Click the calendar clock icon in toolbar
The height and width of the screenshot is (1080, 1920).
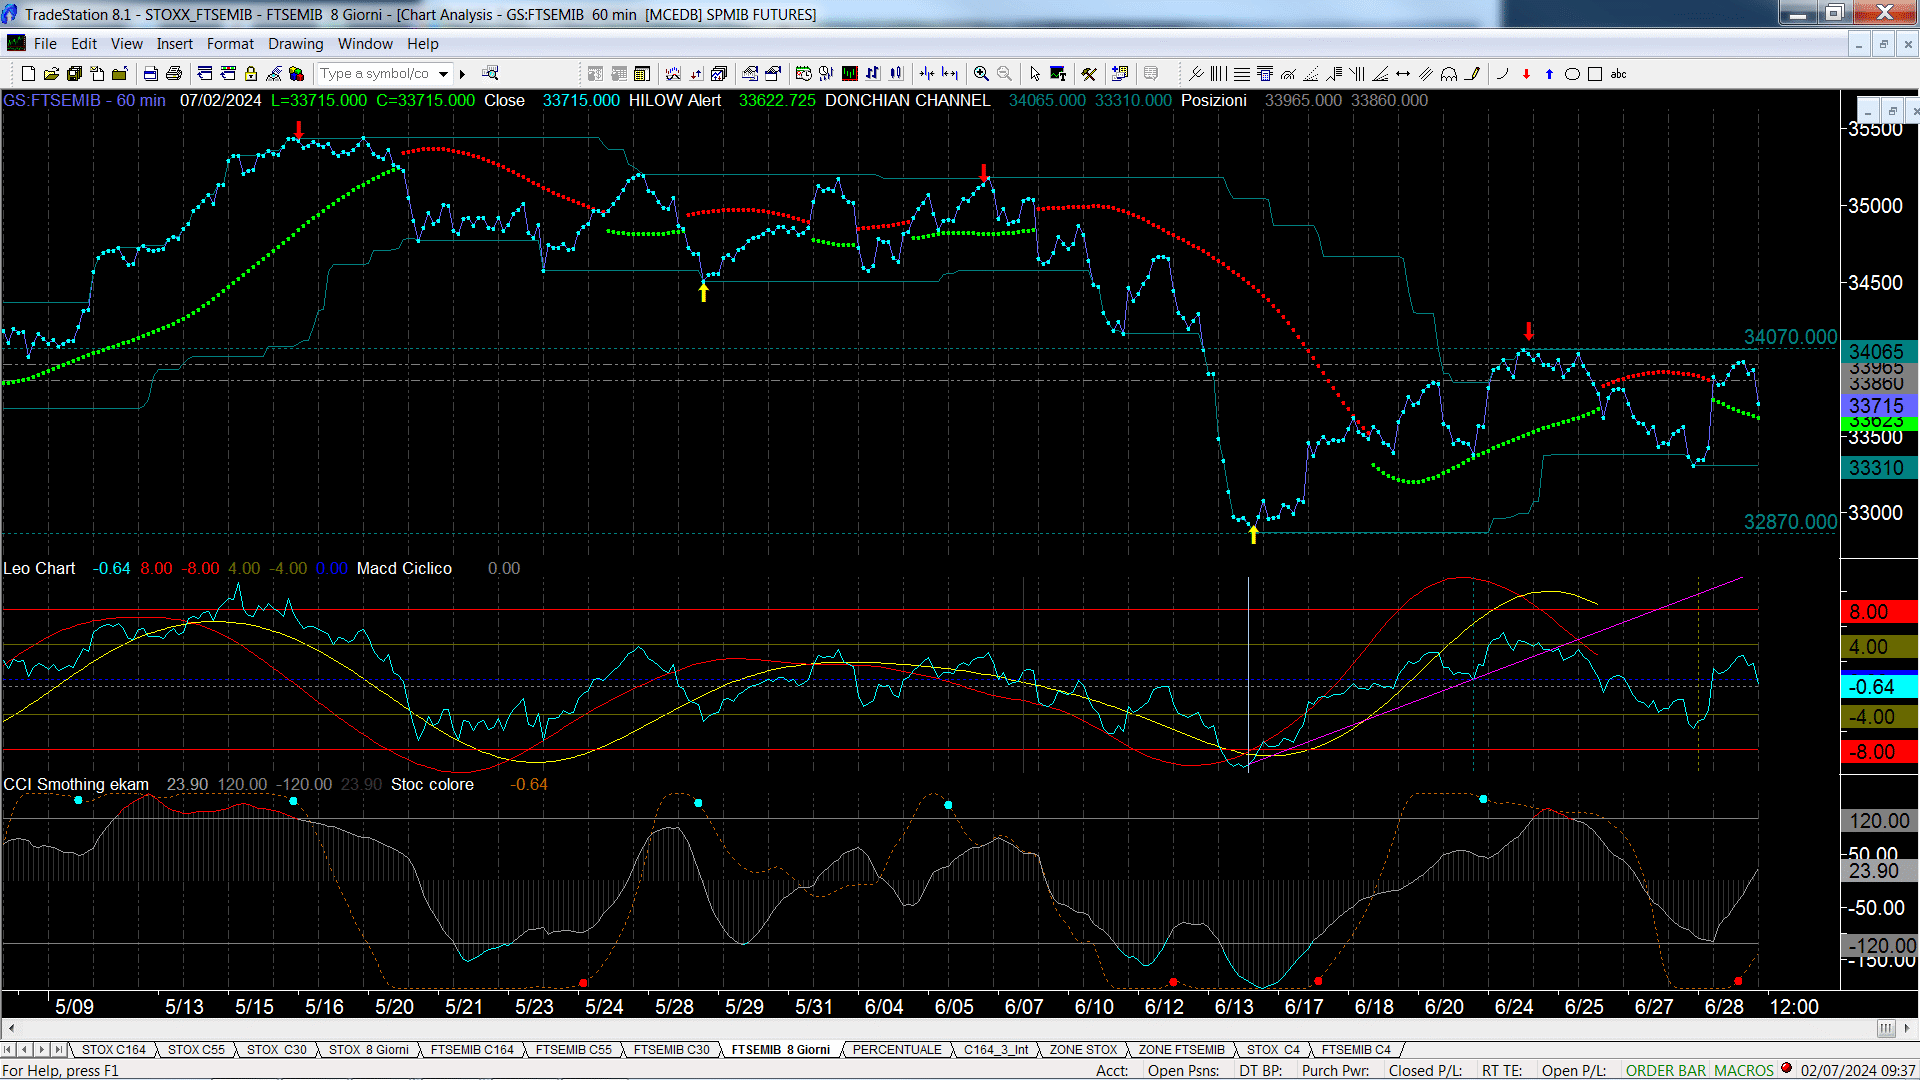pyautogui.click(x=803, y=74)
